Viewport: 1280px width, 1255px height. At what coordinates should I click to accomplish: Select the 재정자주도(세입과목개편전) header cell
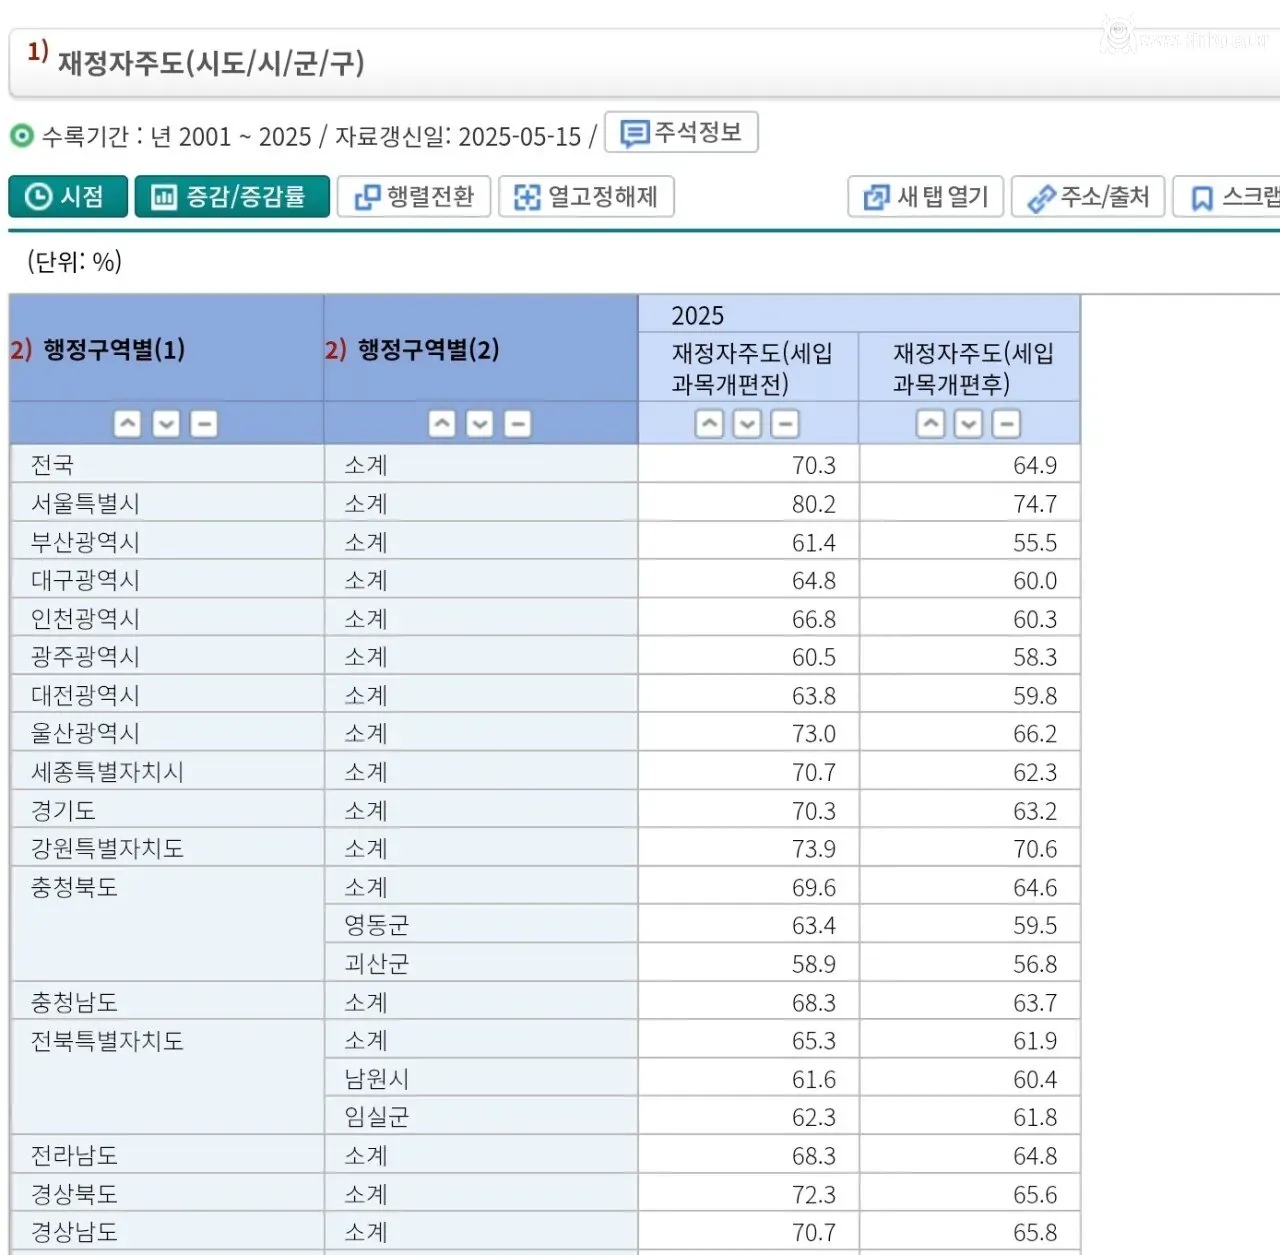click(747, 368)
